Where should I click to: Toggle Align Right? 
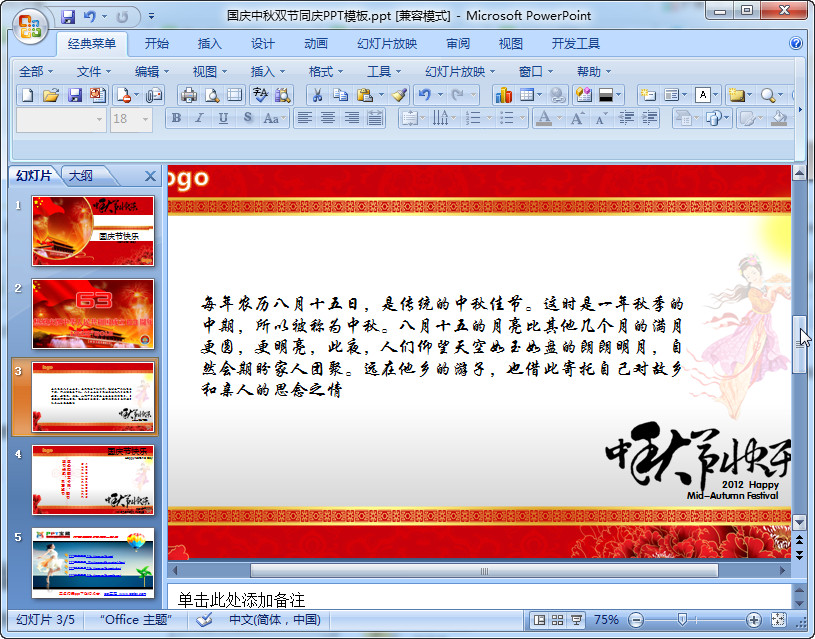(352, 119)
